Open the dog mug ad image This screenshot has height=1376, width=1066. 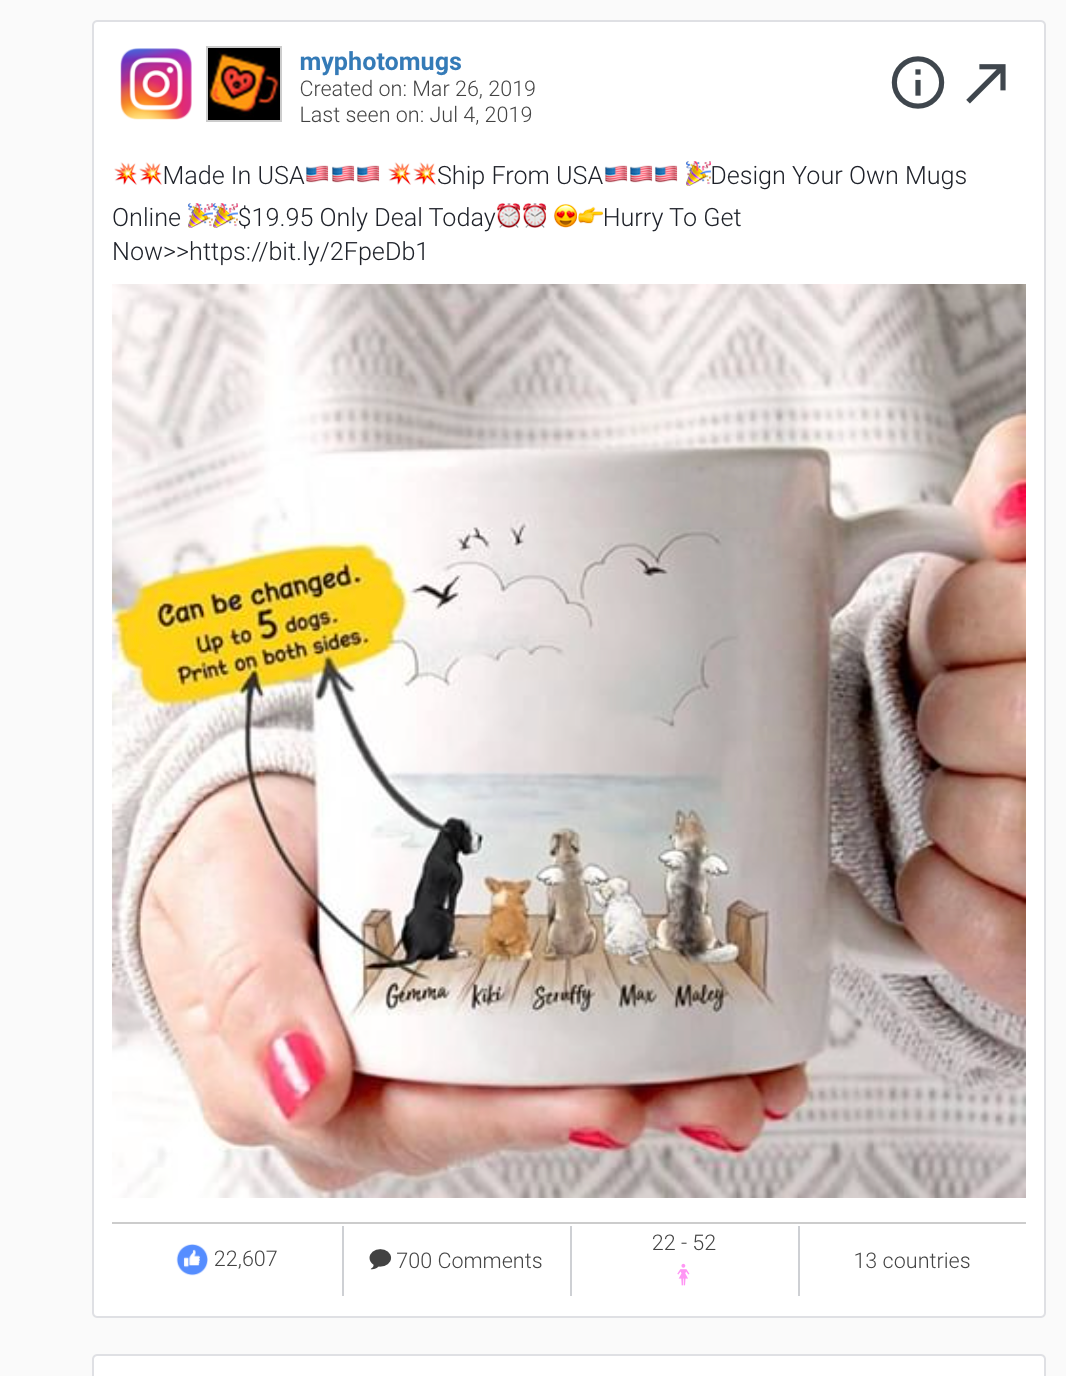[569, 741]
